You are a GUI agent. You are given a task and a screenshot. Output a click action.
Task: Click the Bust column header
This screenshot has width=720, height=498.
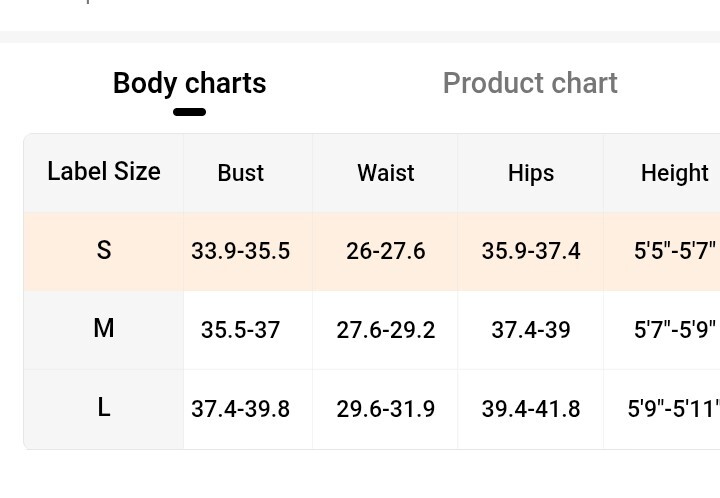[x=241, y=173]
